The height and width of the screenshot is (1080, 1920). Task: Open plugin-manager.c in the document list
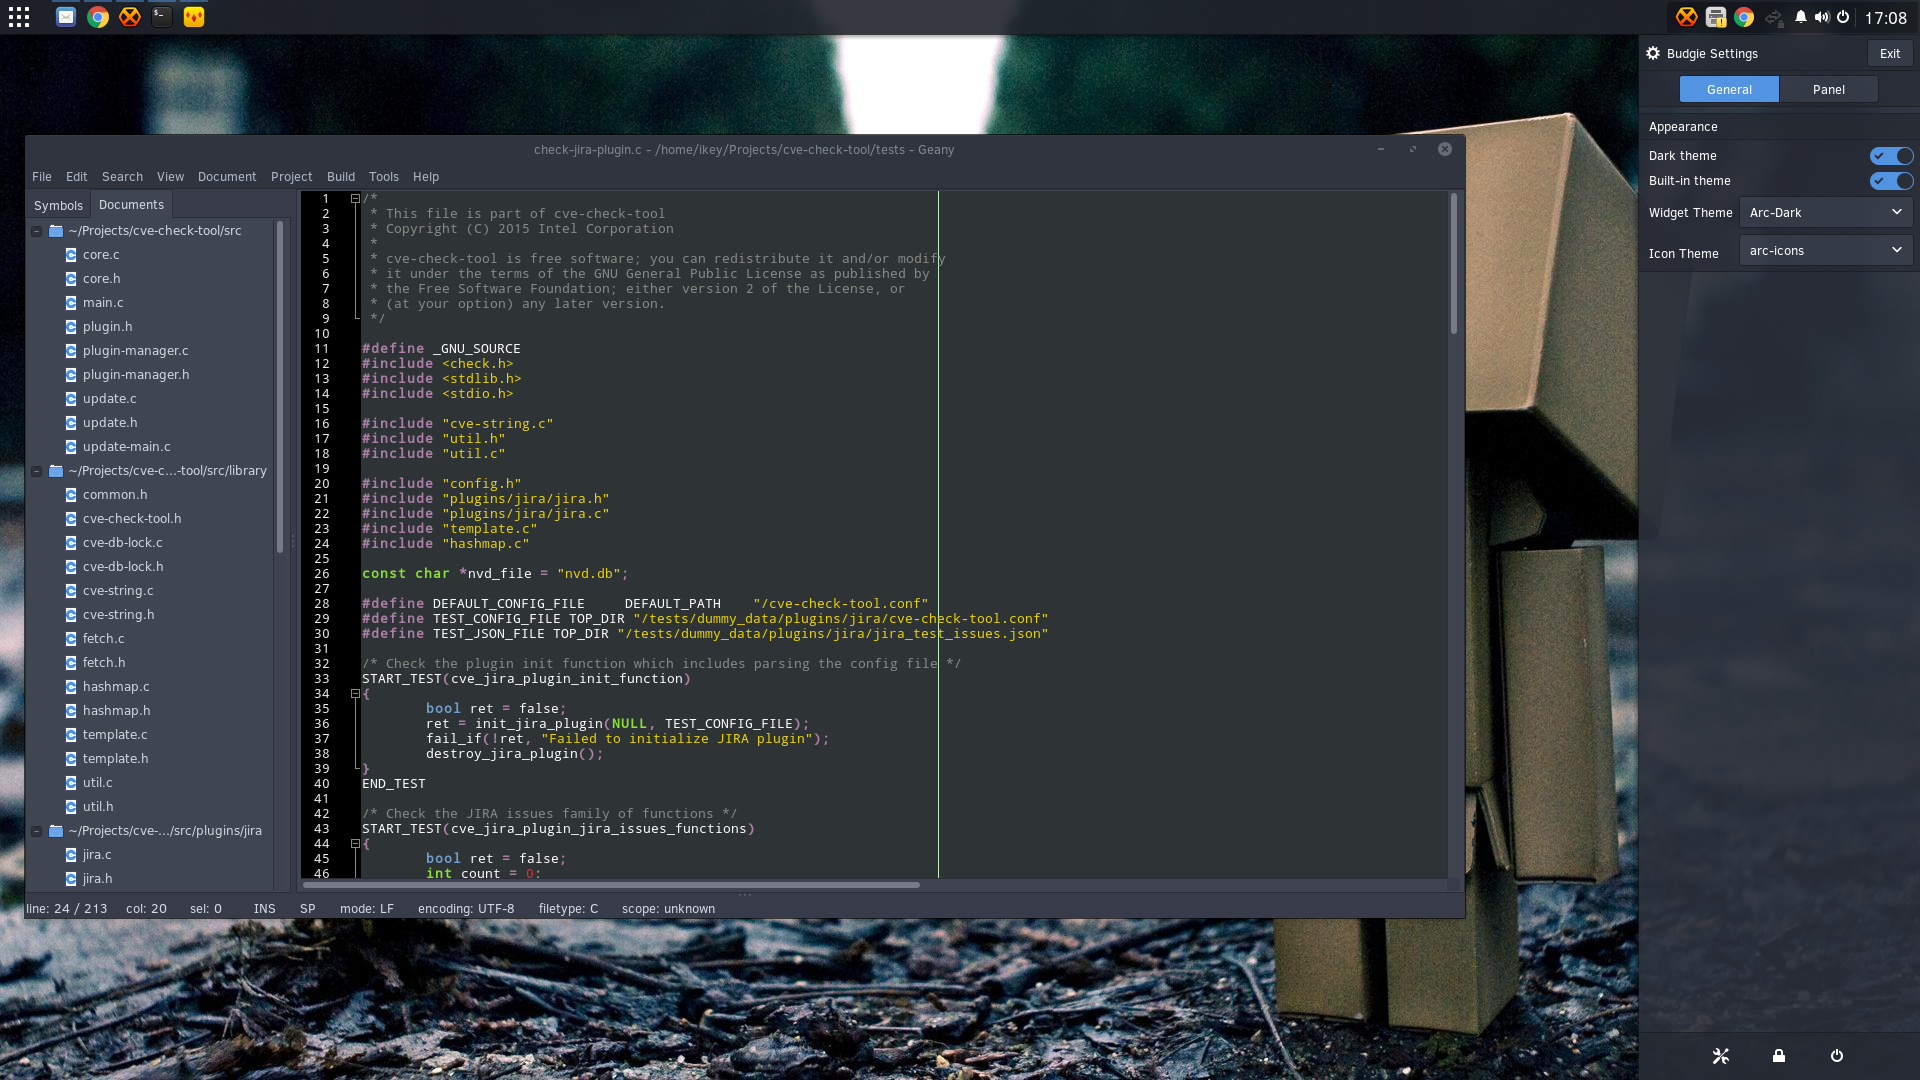pyautogui.click(x=135, y=351)
